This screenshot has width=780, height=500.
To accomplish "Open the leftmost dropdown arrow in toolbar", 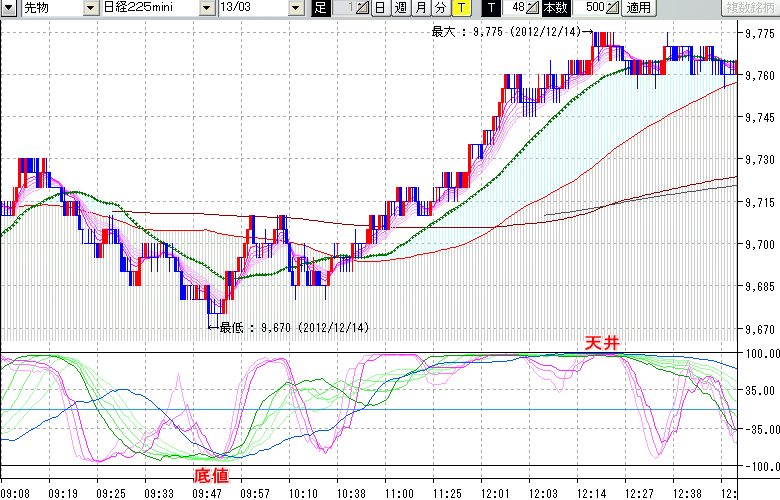I will pos(8,8).
